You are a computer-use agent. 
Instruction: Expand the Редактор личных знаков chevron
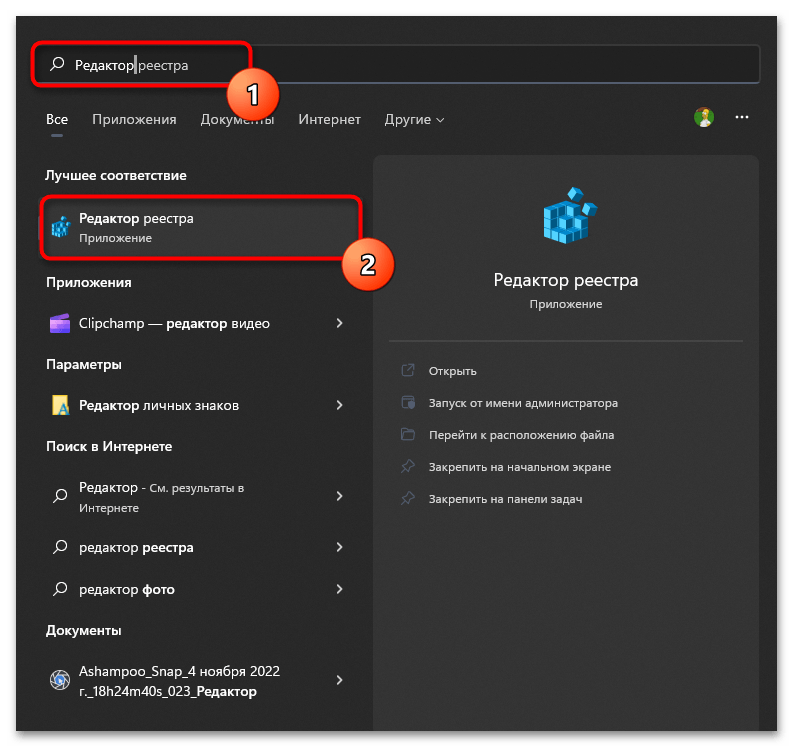pos(339,405)
